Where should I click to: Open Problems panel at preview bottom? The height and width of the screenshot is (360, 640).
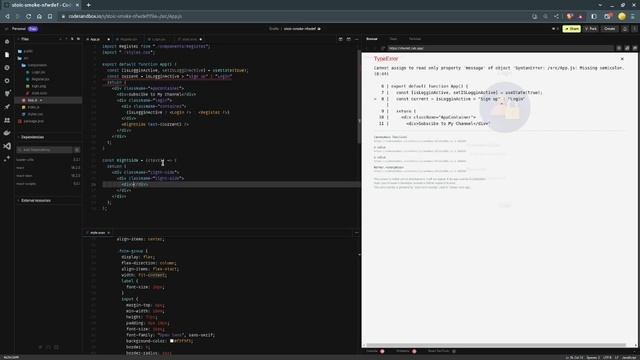(402, 351)
